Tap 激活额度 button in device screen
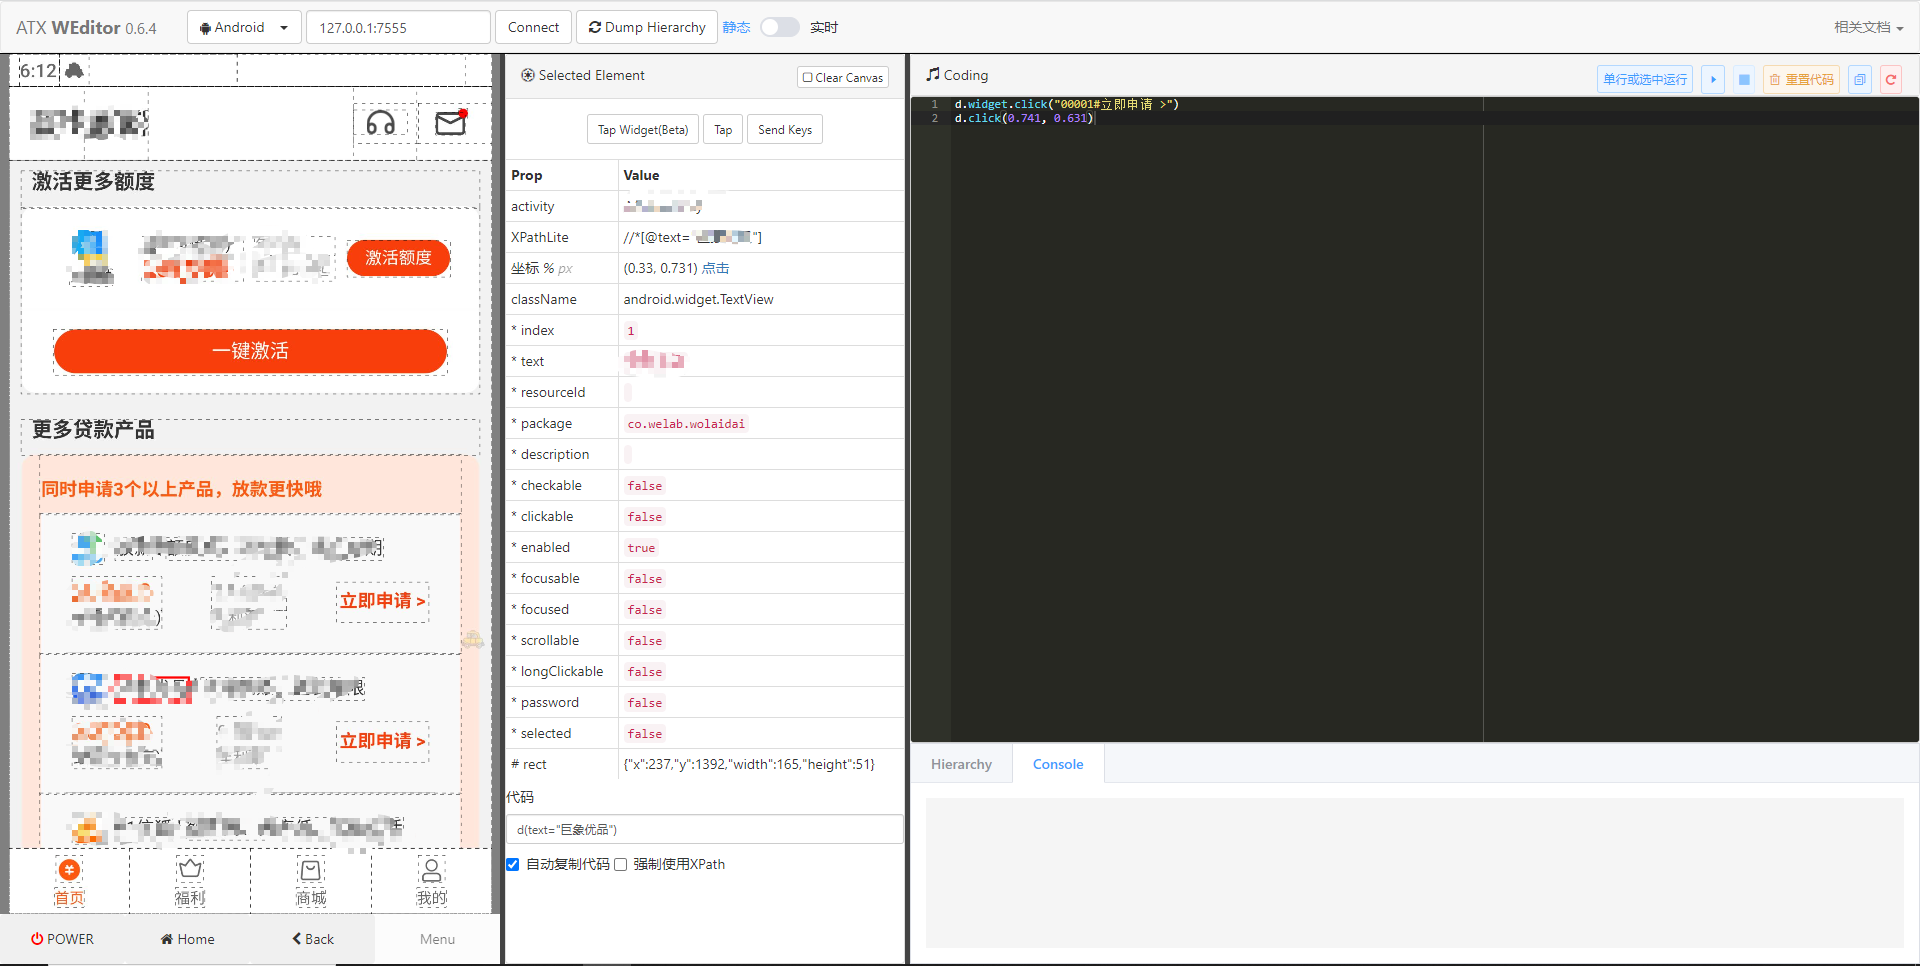The width and height of the screenshot is (1920, 966). coord(398,258)
